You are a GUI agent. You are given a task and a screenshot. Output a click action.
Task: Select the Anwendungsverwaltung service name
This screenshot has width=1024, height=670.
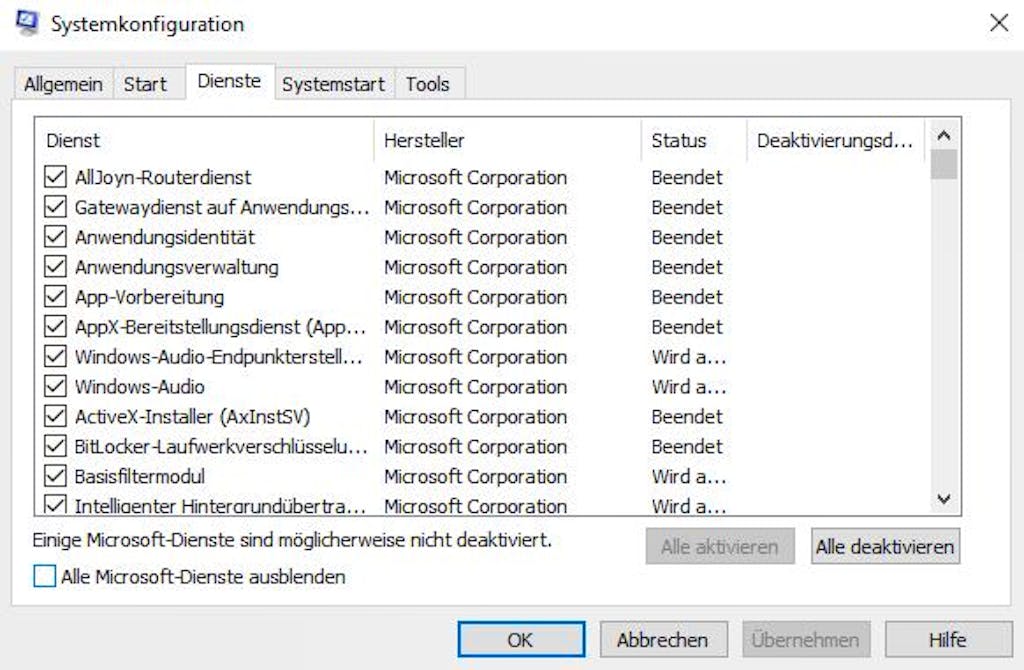click(176, 267)
